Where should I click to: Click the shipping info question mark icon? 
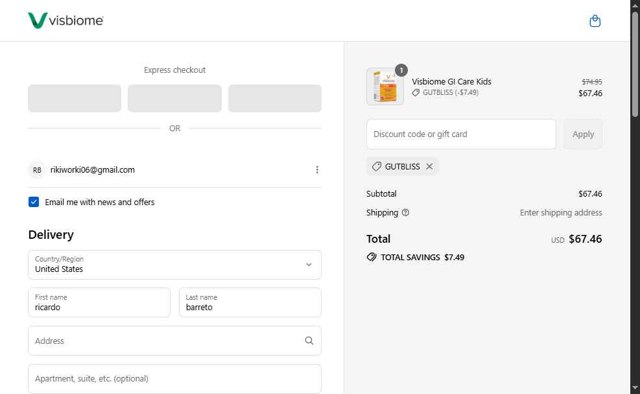pos(405,212)
